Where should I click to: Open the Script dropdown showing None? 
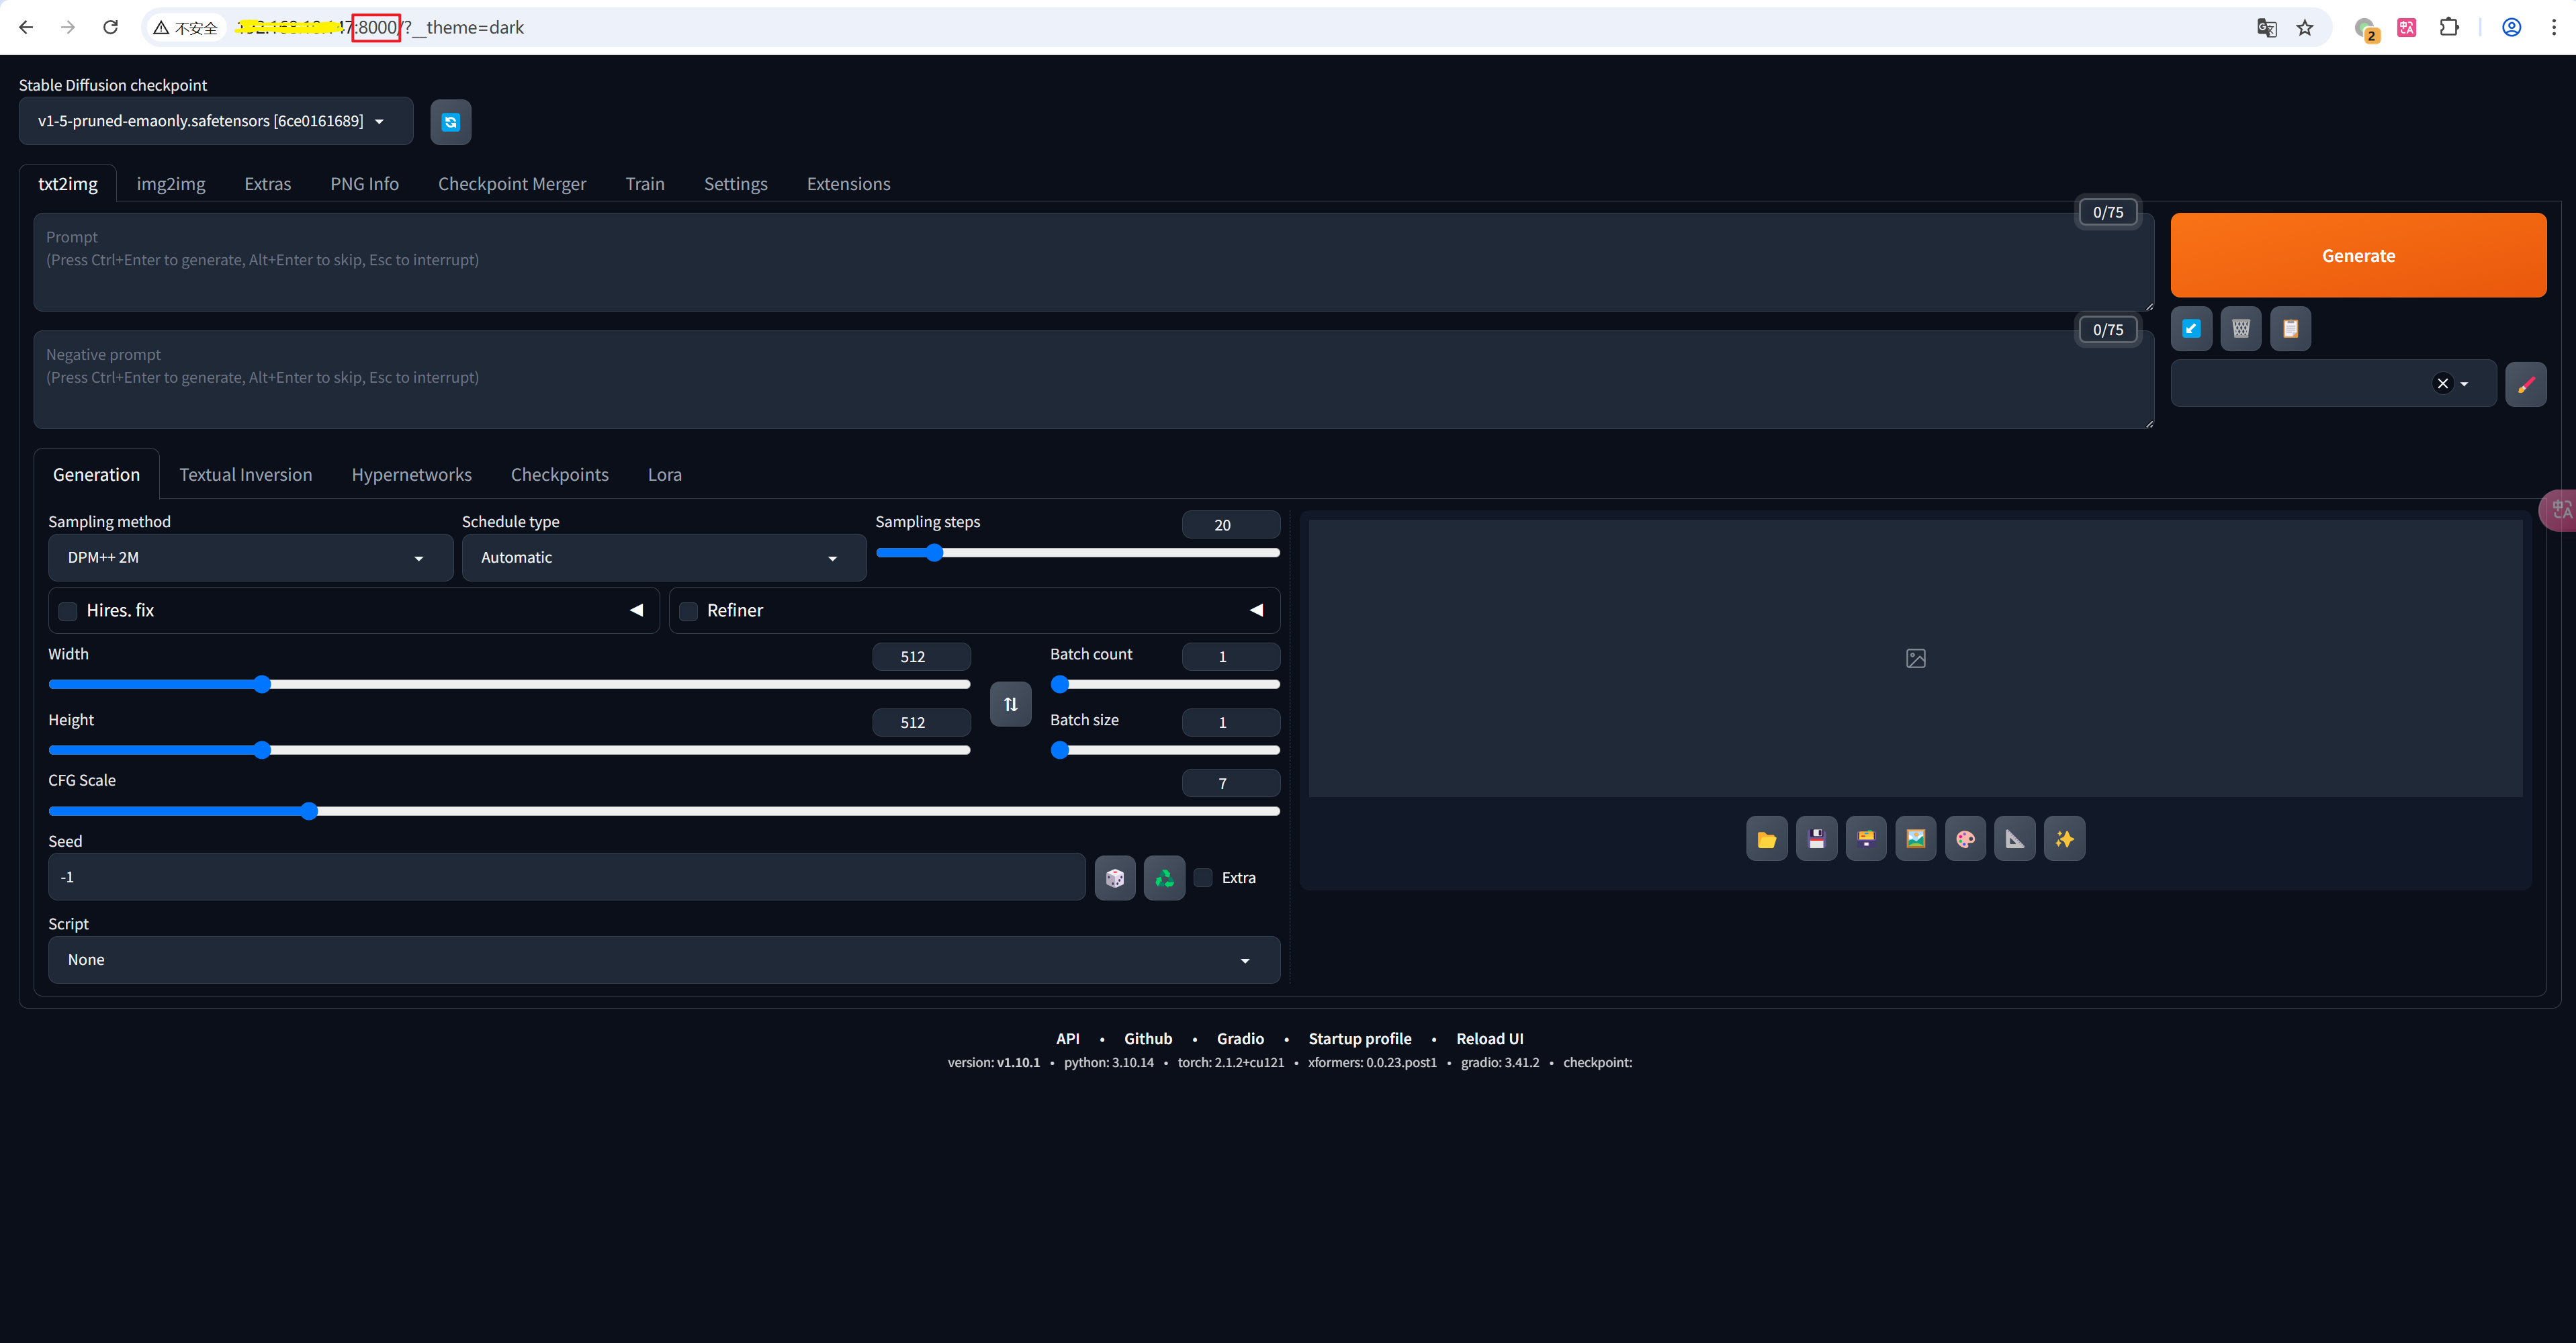click(663, 959)
